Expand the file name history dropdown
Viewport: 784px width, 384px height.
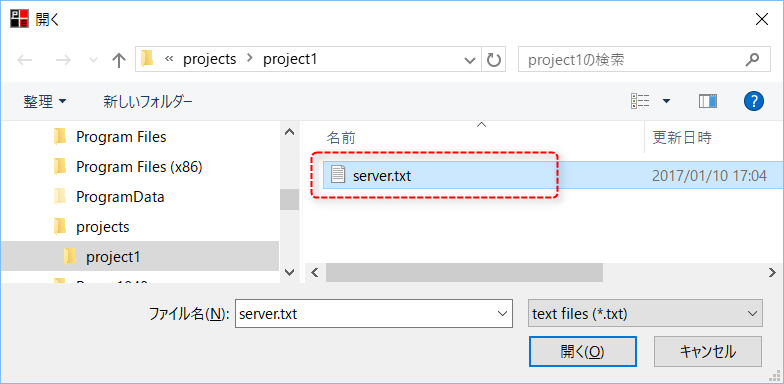coord(502,314)
